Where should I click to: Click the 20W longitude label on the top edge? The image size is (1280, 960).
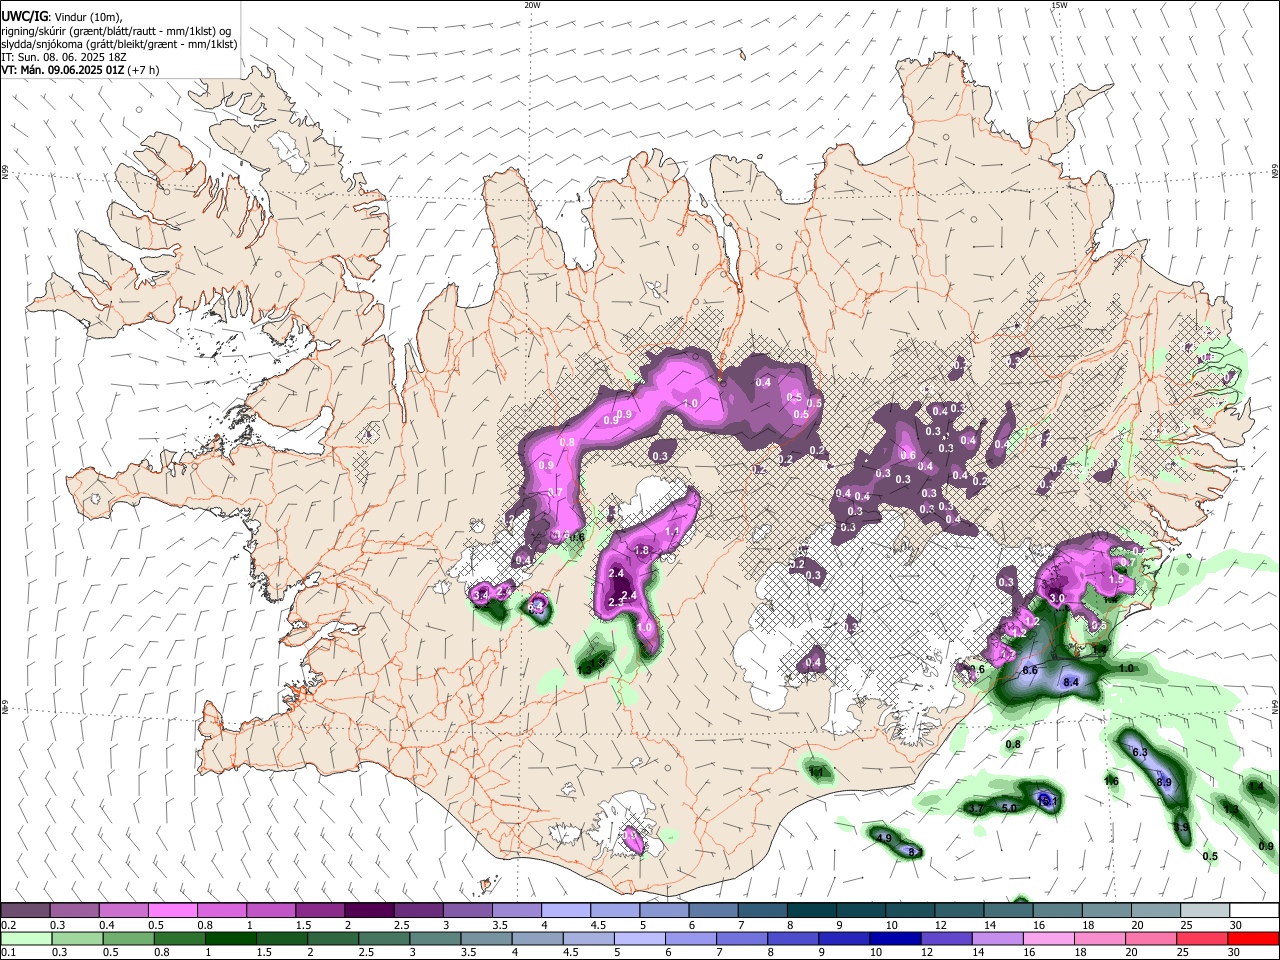click(x=532, y=5)
